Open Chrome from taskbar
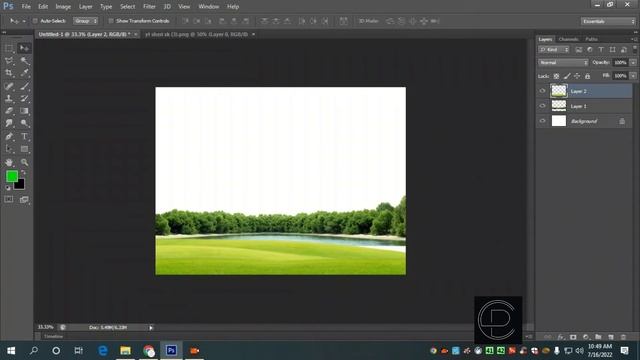Image resolution: width=640 pixels, height=360 pixels. [x=149, y=351]
